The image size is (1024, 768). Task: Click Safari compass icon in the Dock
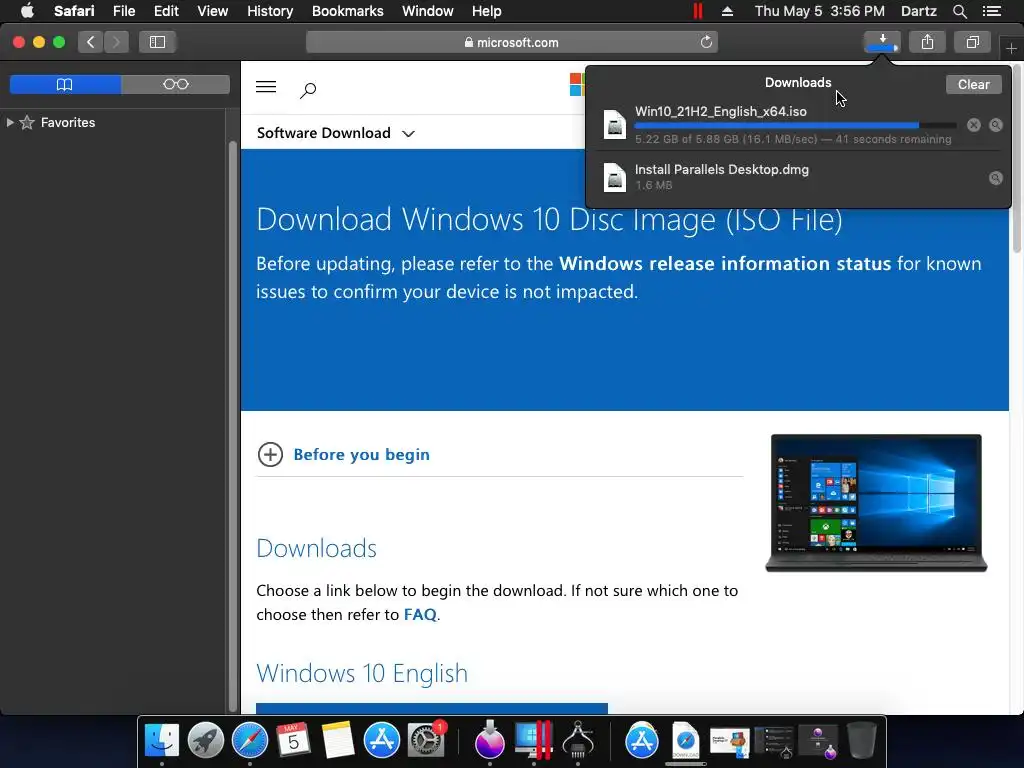[249, 740]
